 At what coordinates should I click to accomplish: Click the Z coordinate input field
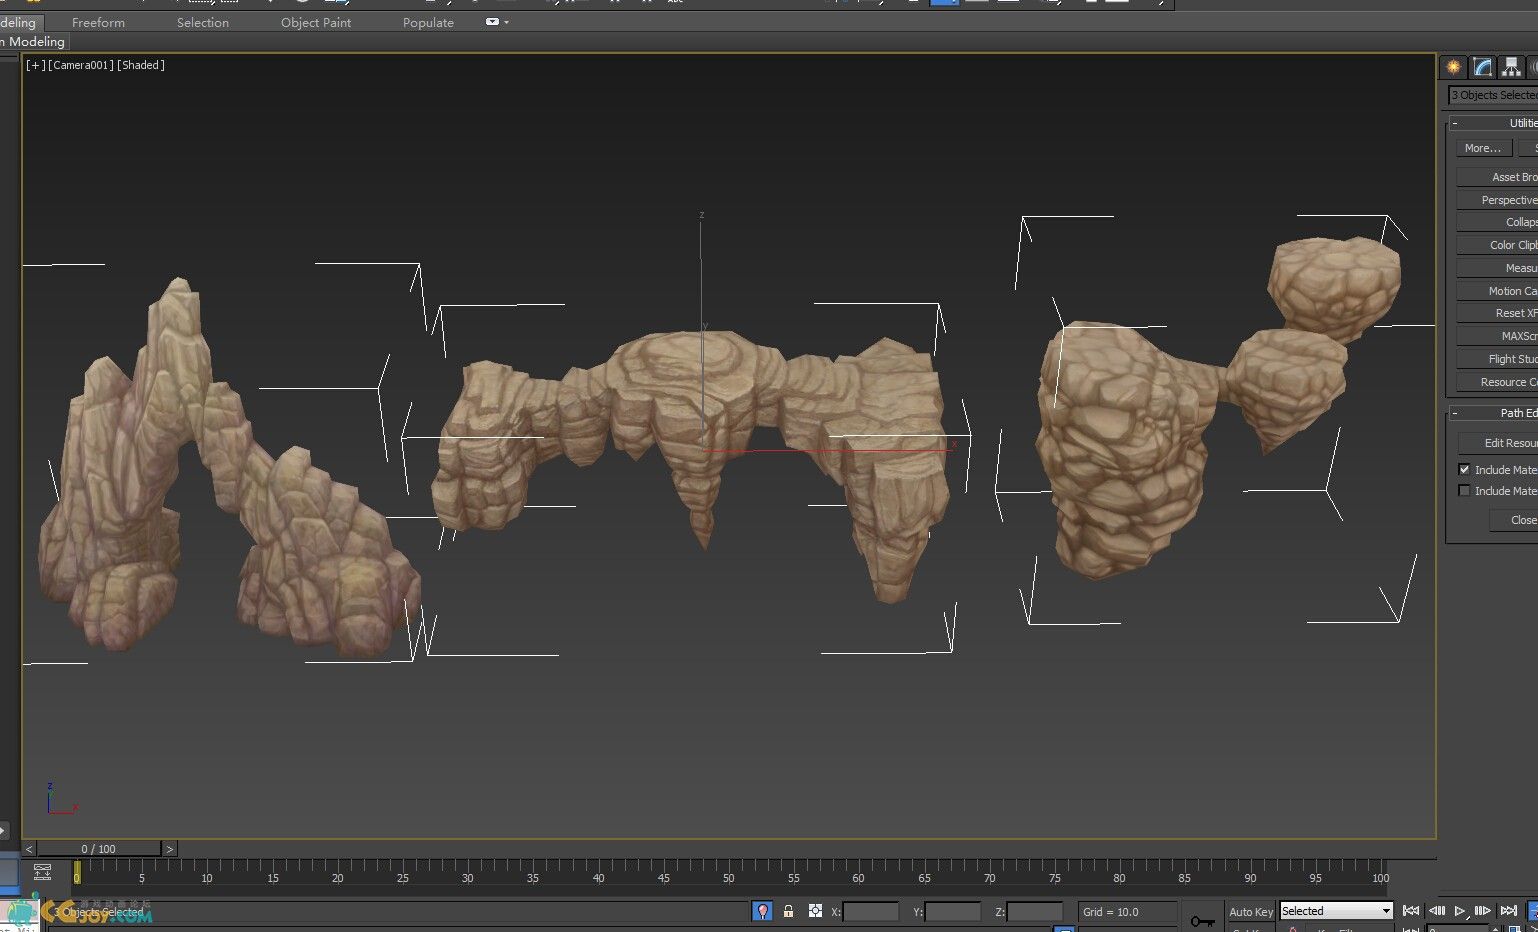point(1035,911)
